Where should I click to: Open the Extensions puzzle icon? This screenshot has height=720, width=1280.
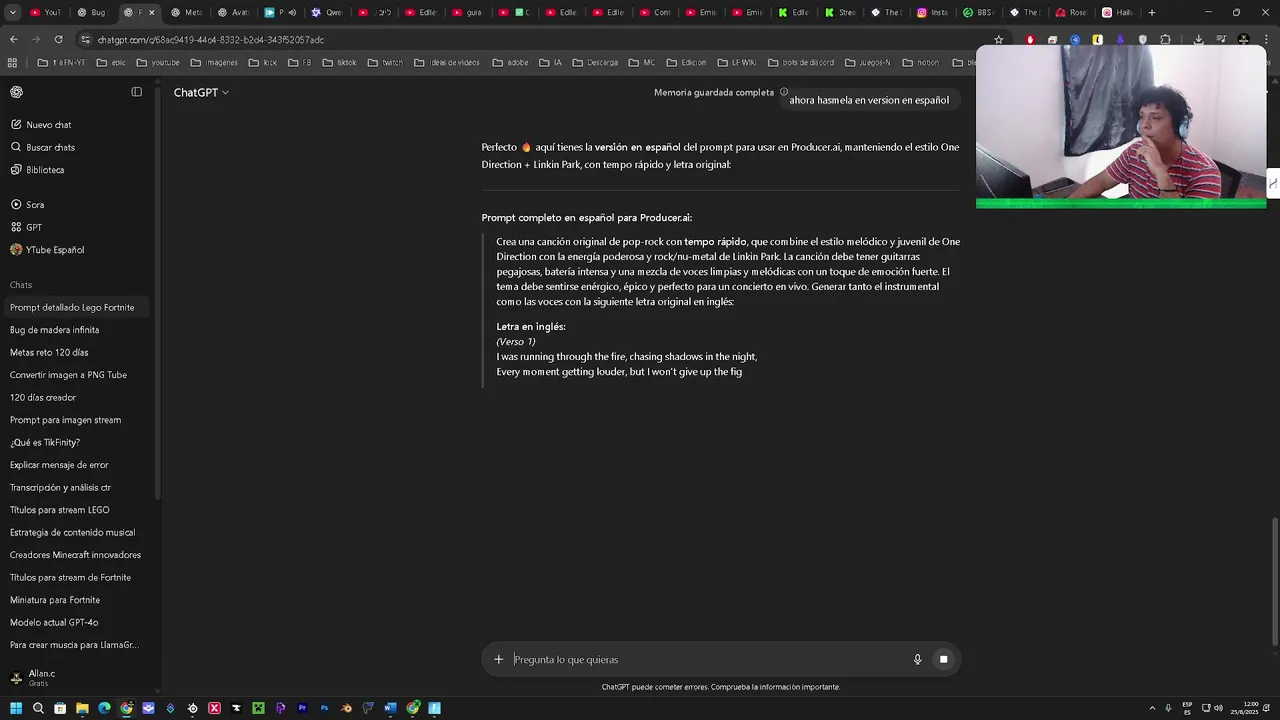click(x=1165, y=39)
